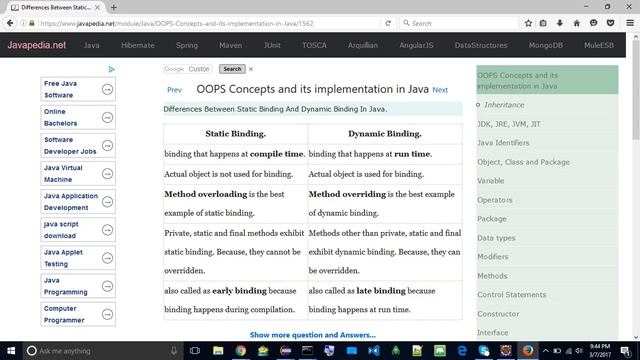Open AngularJS section in navbar
The height and width of the screenshot is (360, 640).
[x=416, y=45]
